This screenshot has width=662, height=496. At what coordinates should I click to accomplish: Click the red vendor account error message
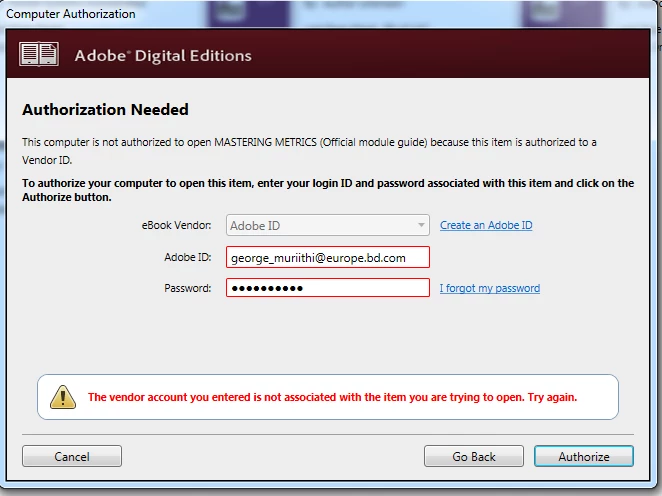click(x=332, y=397)
